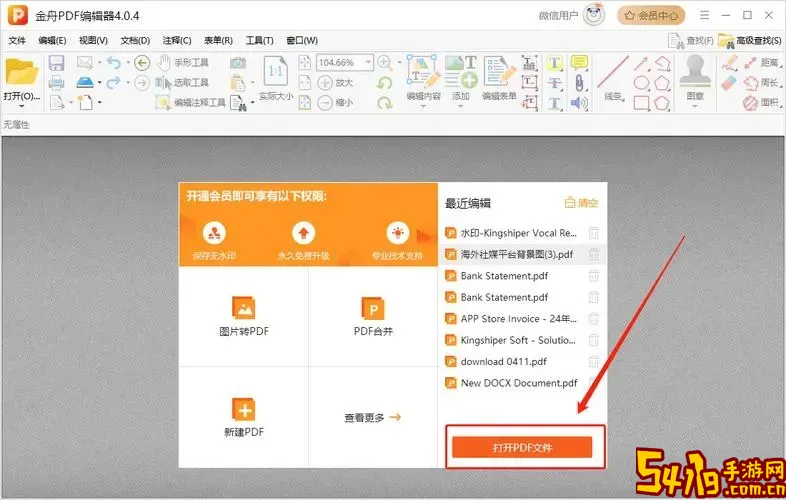Select the distance (距离) measure tool

(x=762, y=63)
